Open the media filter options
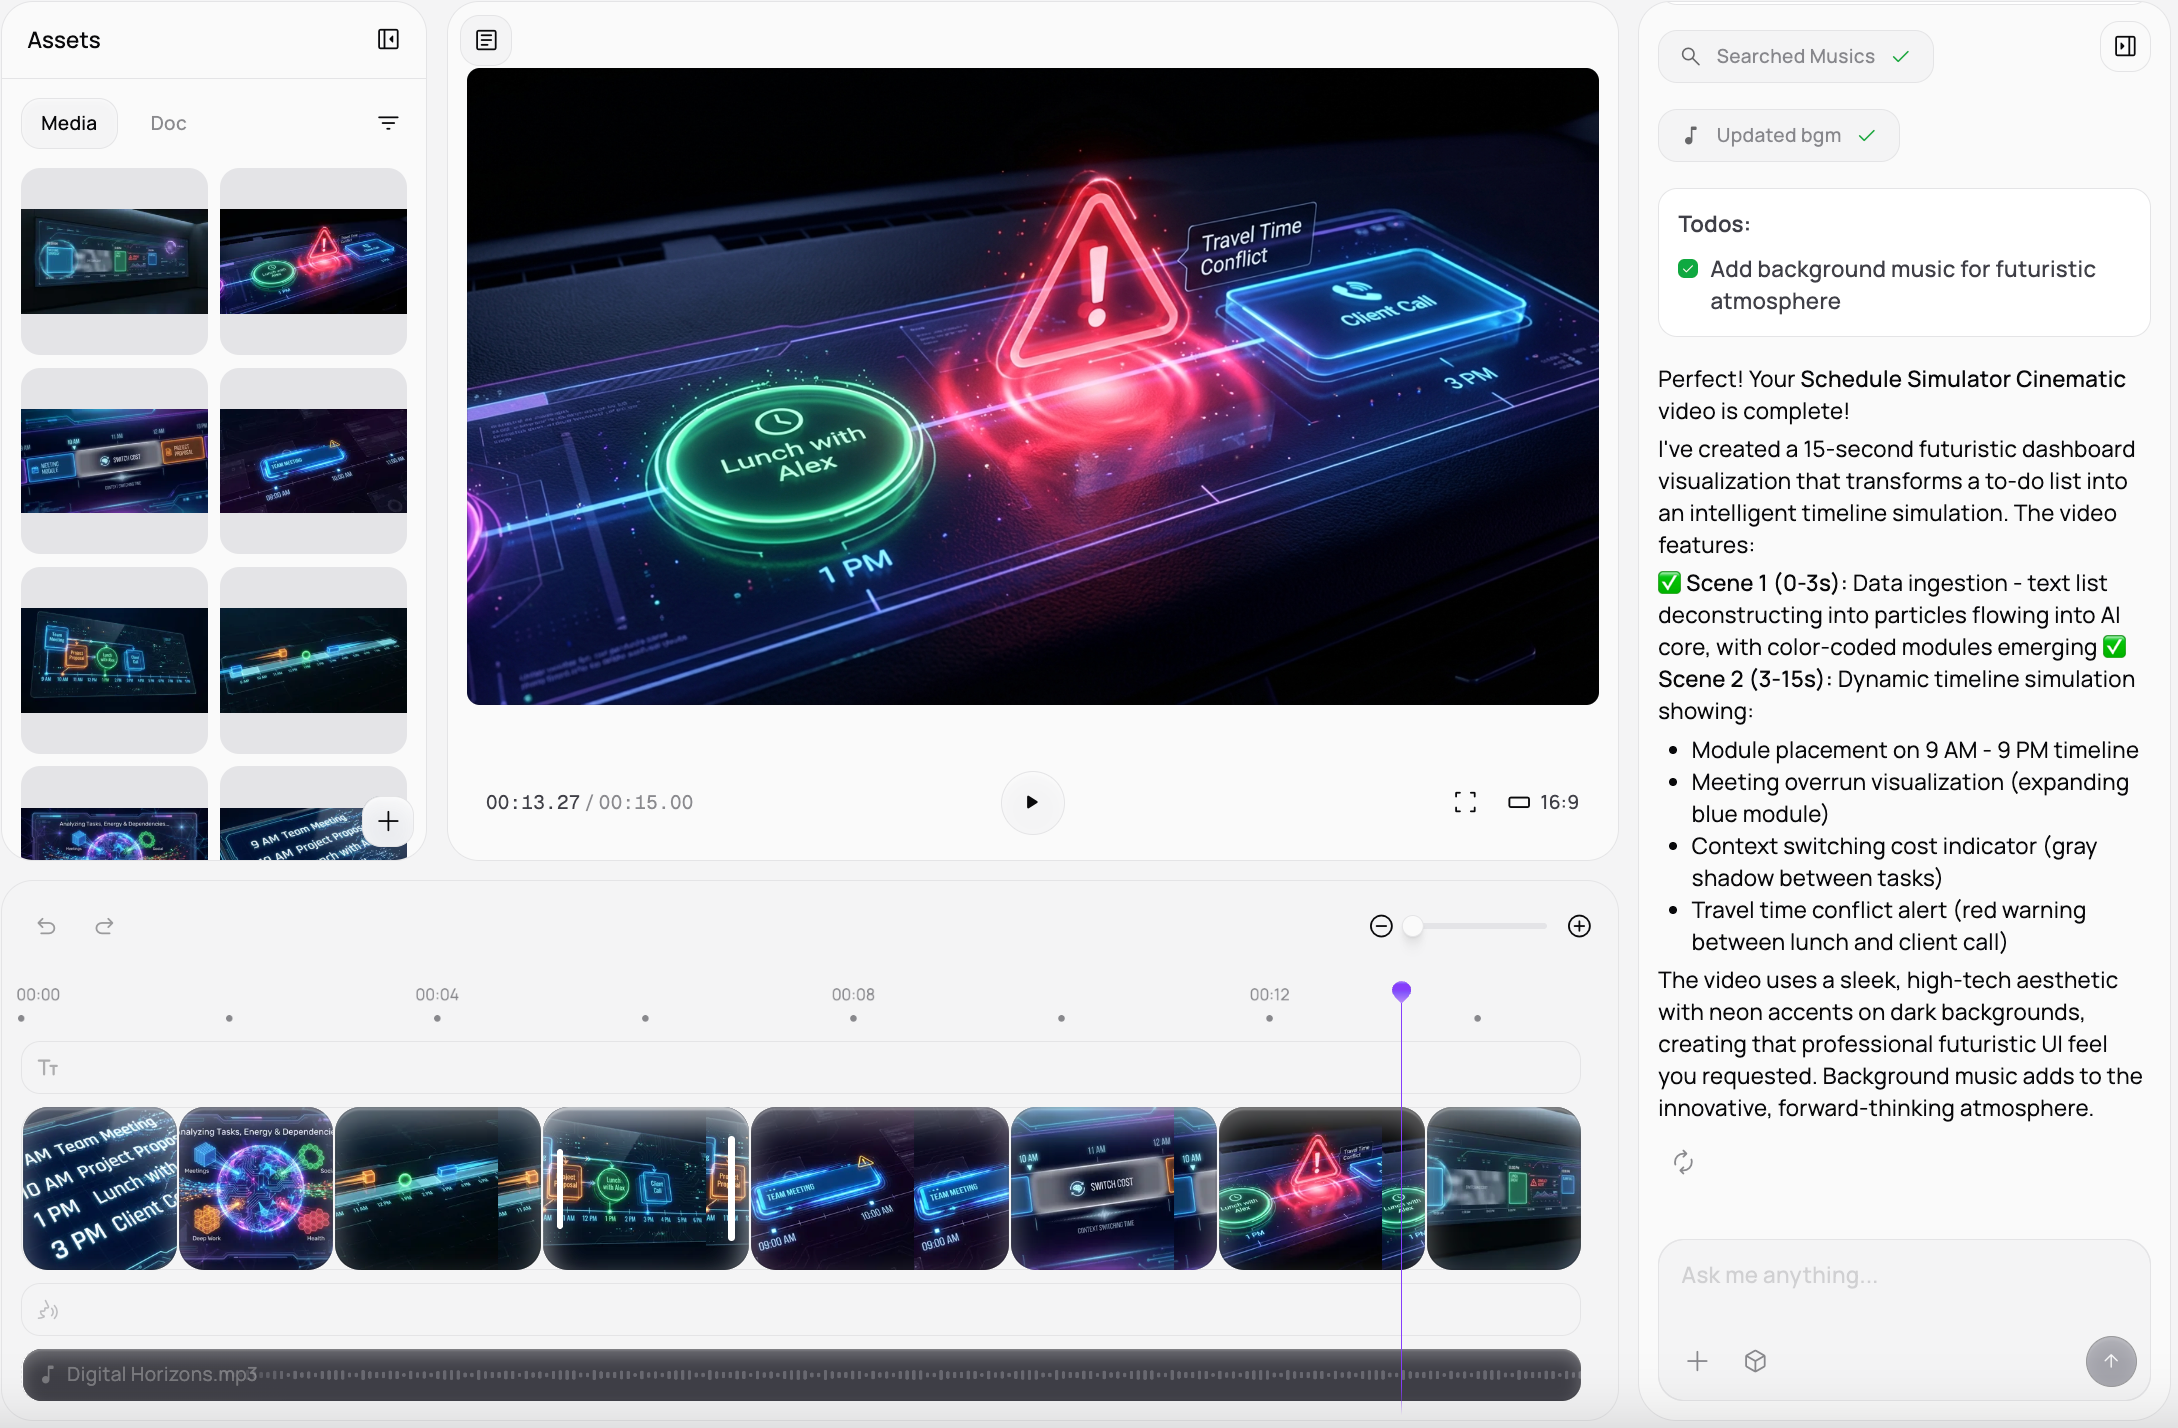Viewport: 2178px width, 1428px height. click(x=388, y=122)
